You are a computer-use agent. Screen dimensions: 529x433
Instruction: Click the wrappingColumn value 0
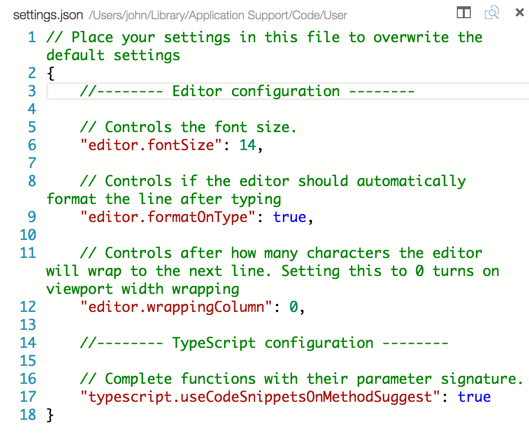click(x=294, y=307)
